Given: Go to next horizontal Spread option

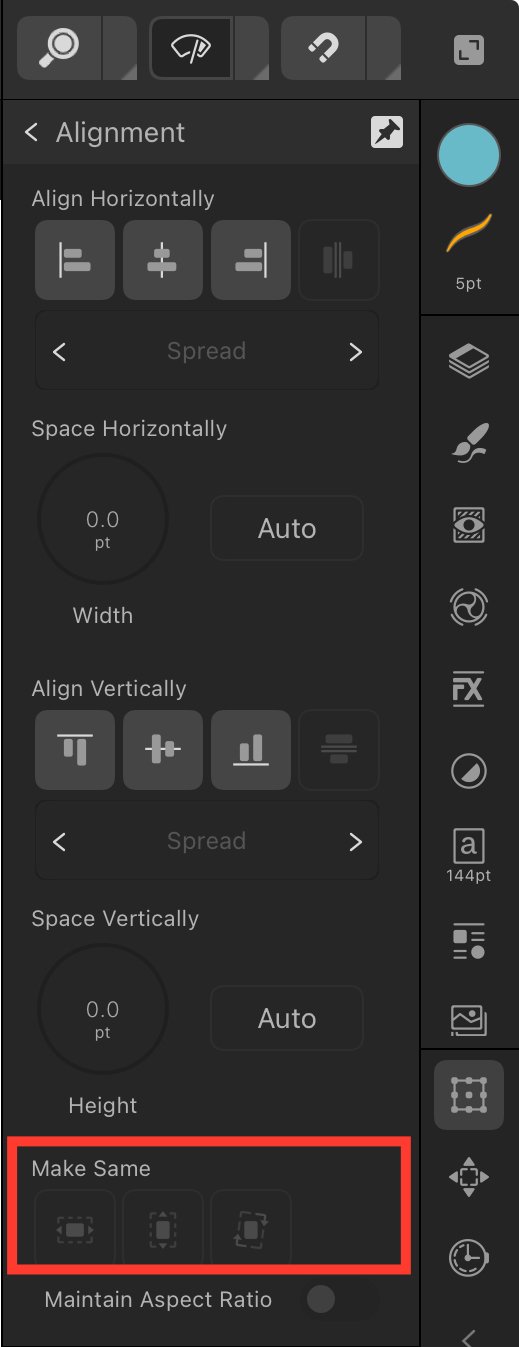Looking at the screenshot, I should point(355,351).
